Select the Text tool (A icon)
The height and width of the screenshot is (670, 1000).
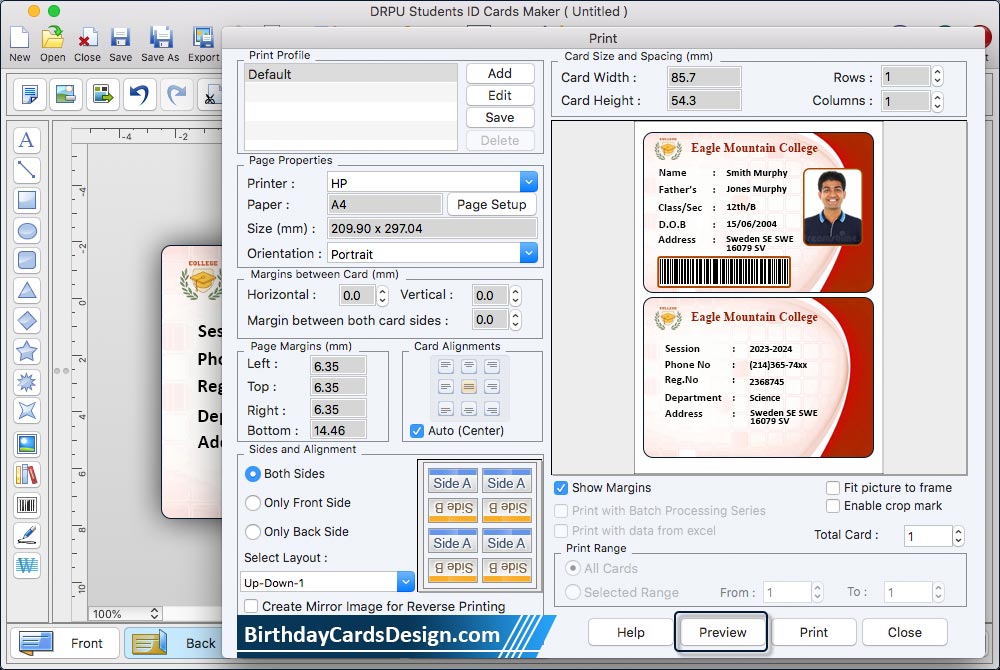pyautogui.click(x=27, y=140)
